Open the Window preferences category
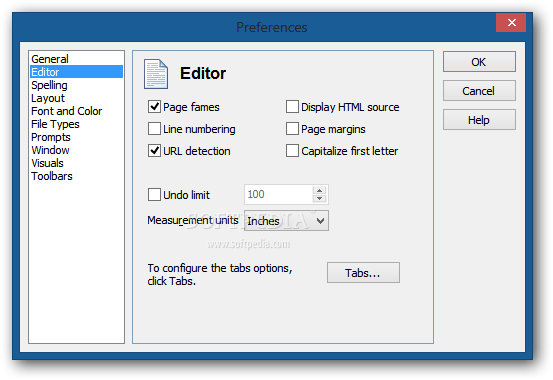 click(x=77, y=150)
